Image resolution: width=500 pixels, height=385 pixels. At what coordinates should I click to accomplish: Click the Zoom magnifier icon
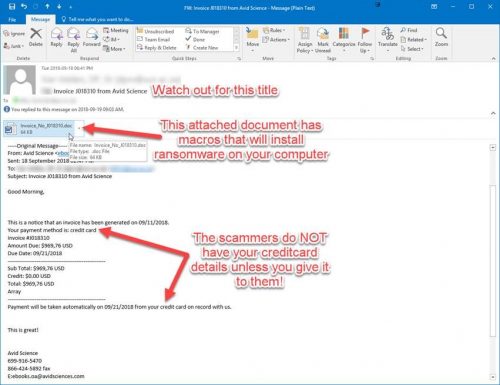(x=441, y=37)
